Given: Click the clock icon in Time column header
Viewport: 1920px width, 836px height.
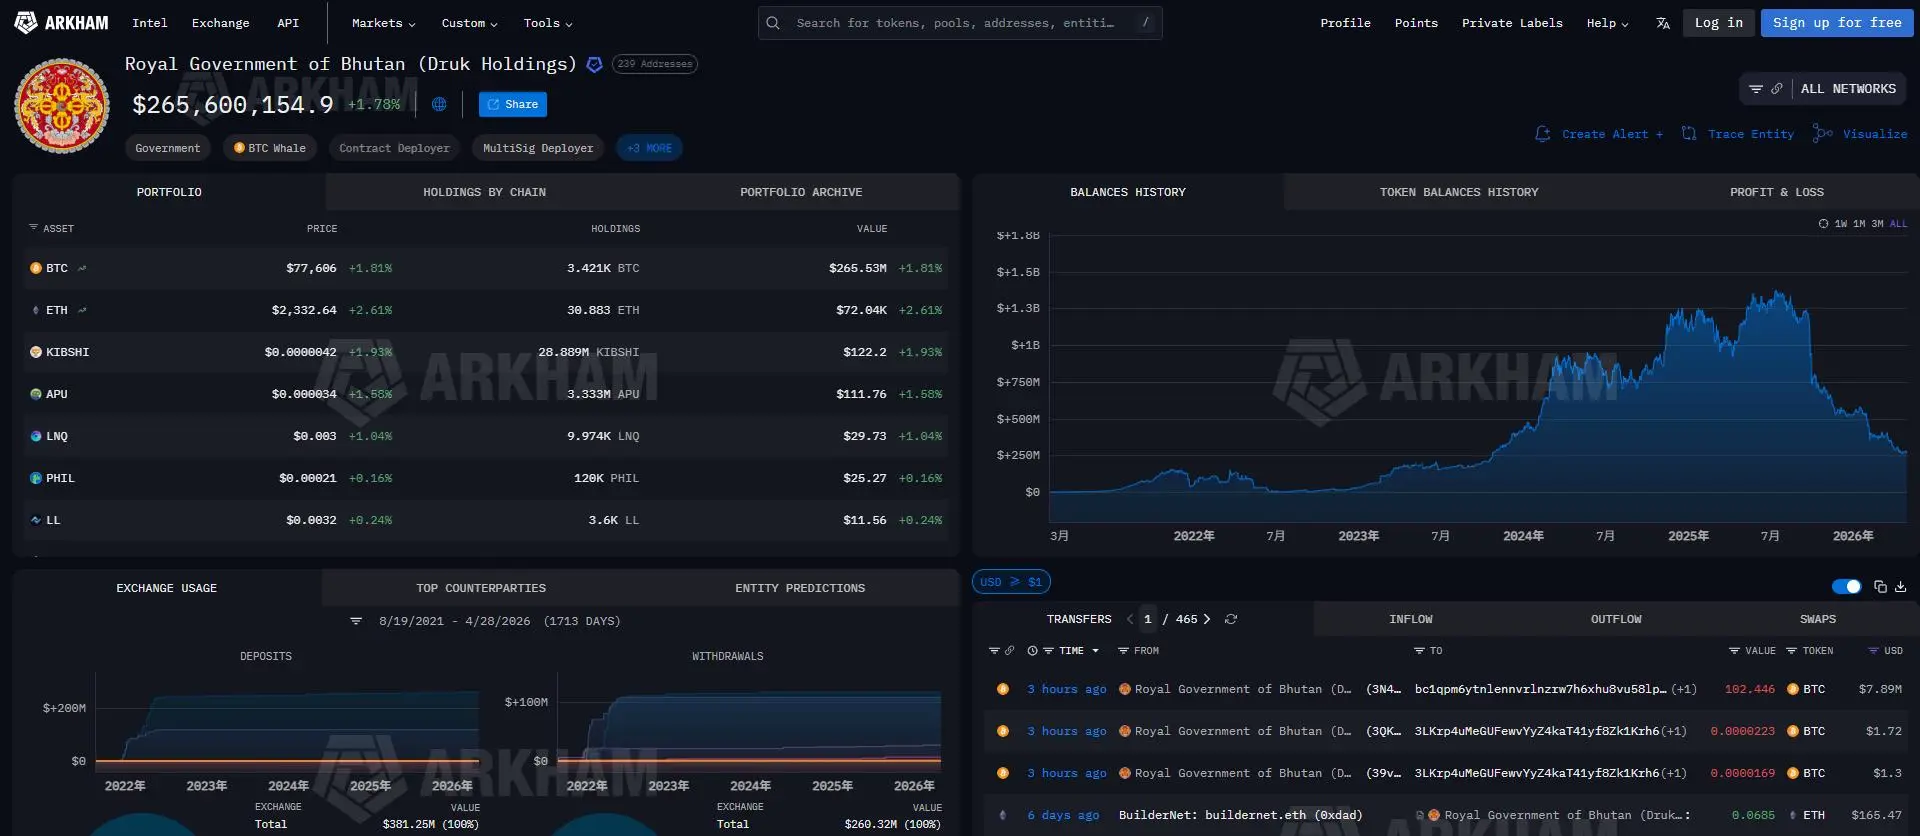Looking at the screenshot, I should click(1032, 651).
